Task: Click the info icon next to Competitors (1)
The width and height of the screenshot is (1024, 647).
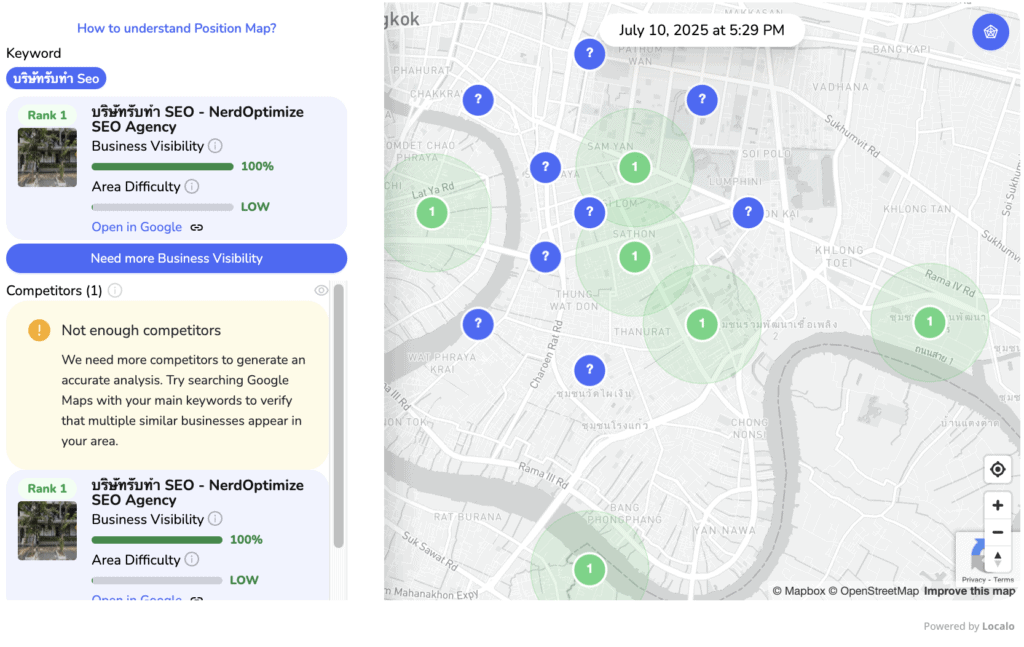Action: click(x=115, y=291)
